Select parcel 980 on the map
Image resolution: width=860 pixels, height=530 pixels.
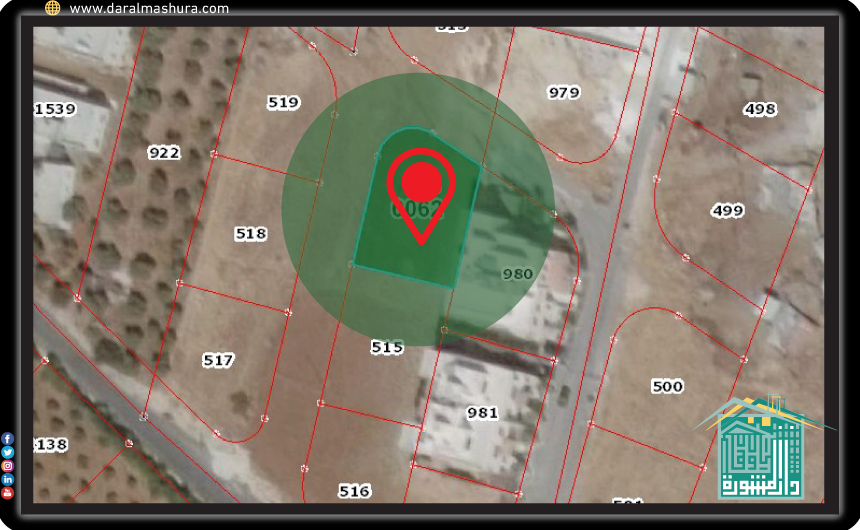pyautogui.click(x=517, y=274)
